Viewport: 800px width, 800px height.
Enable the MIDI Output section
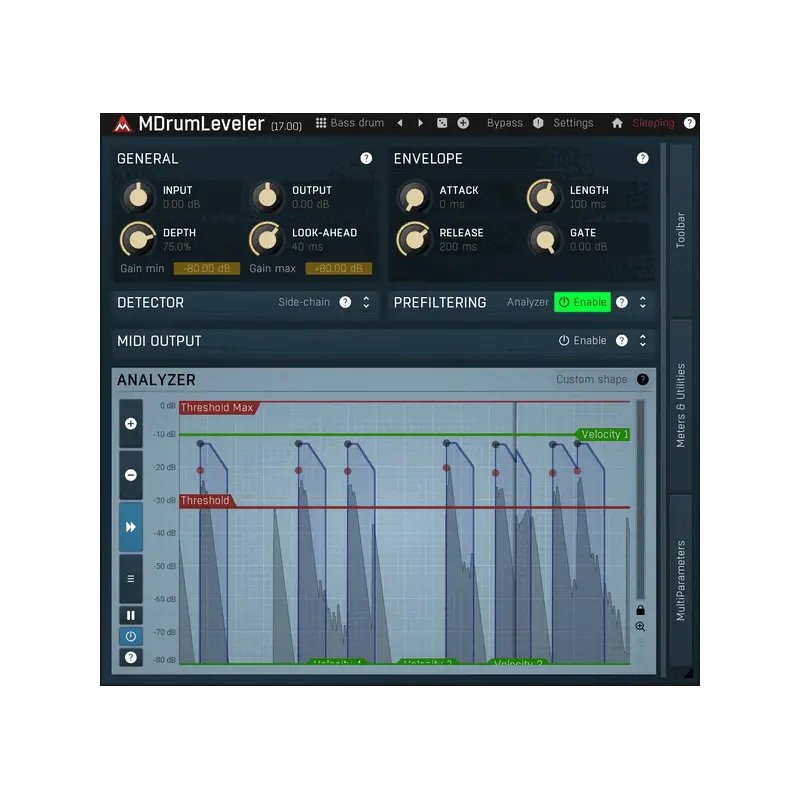582,340
